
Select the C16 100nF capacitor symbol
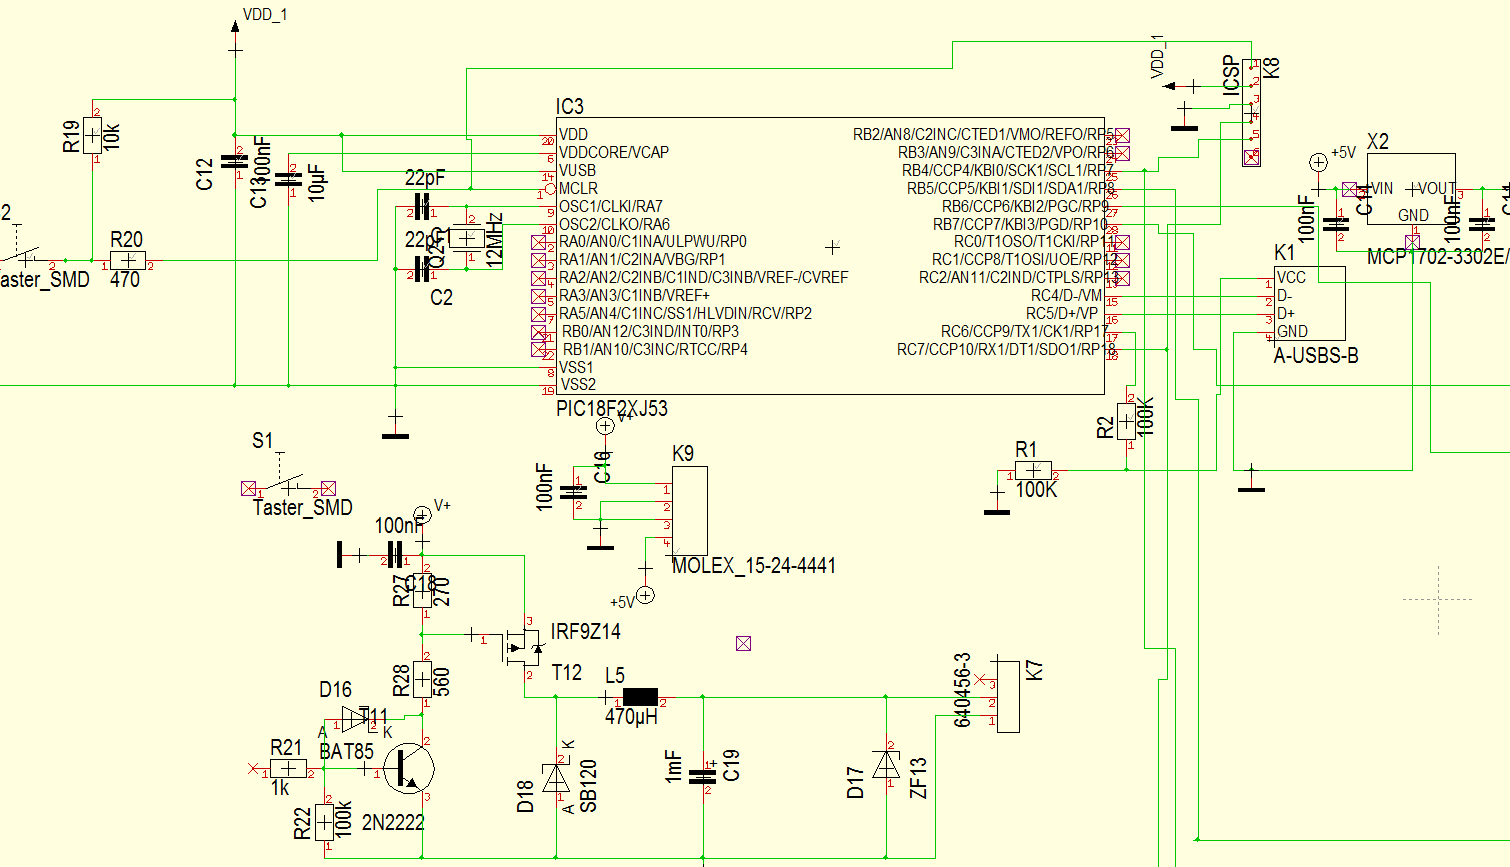(575, 491)
